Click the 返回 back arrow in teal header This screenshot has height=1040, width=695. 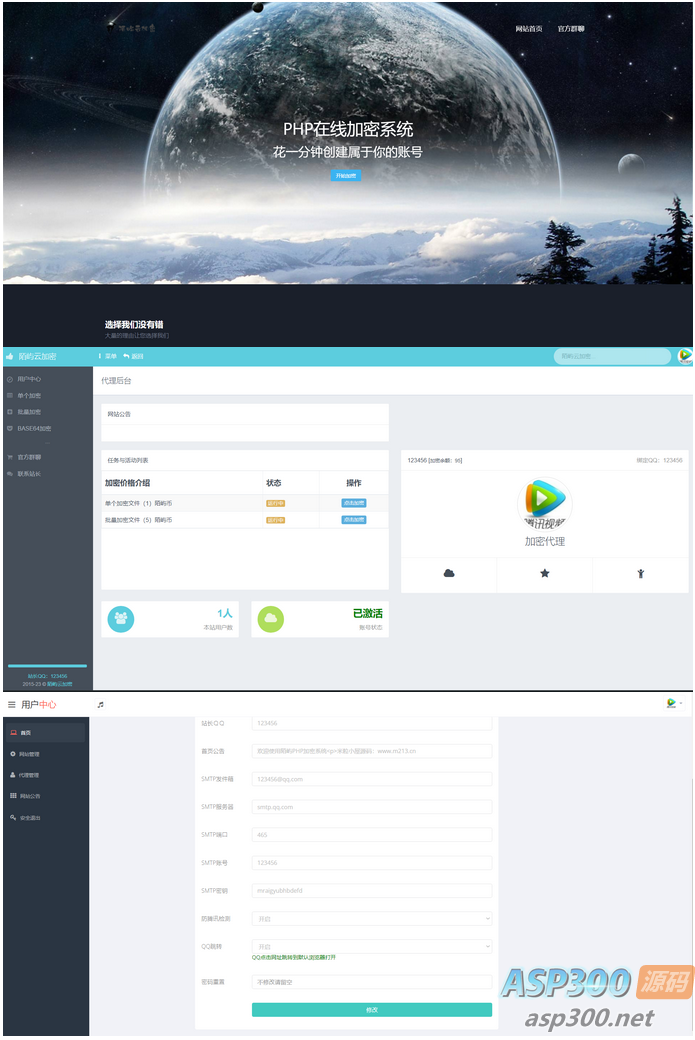coord(133,356)
